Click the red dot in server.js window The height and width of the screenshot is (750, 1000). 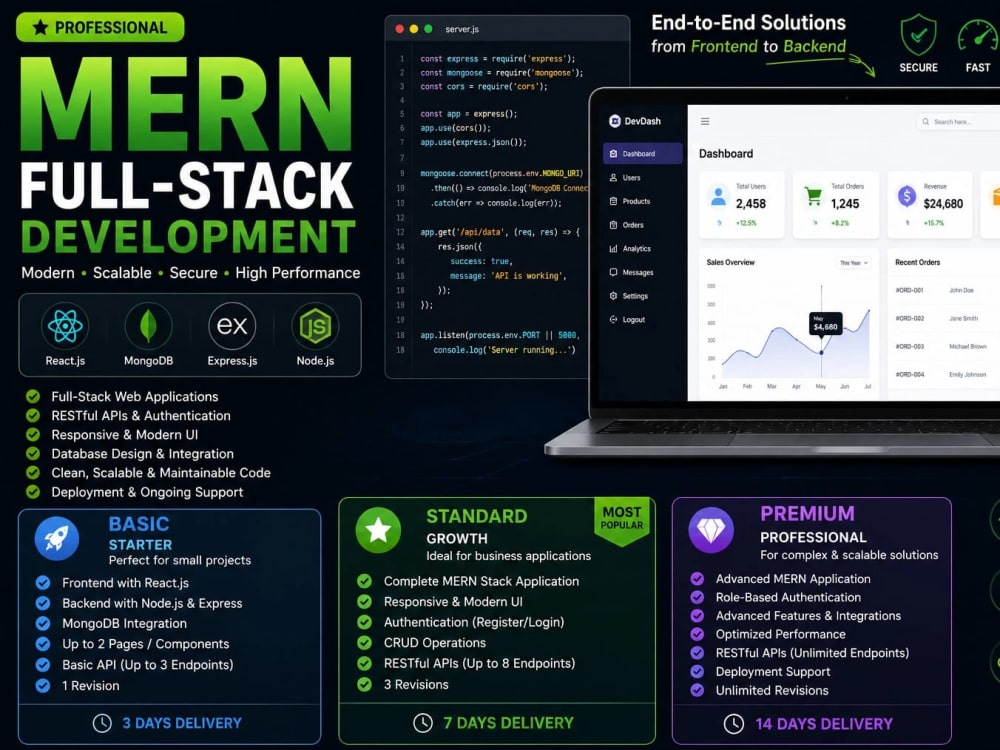point(400,29)
